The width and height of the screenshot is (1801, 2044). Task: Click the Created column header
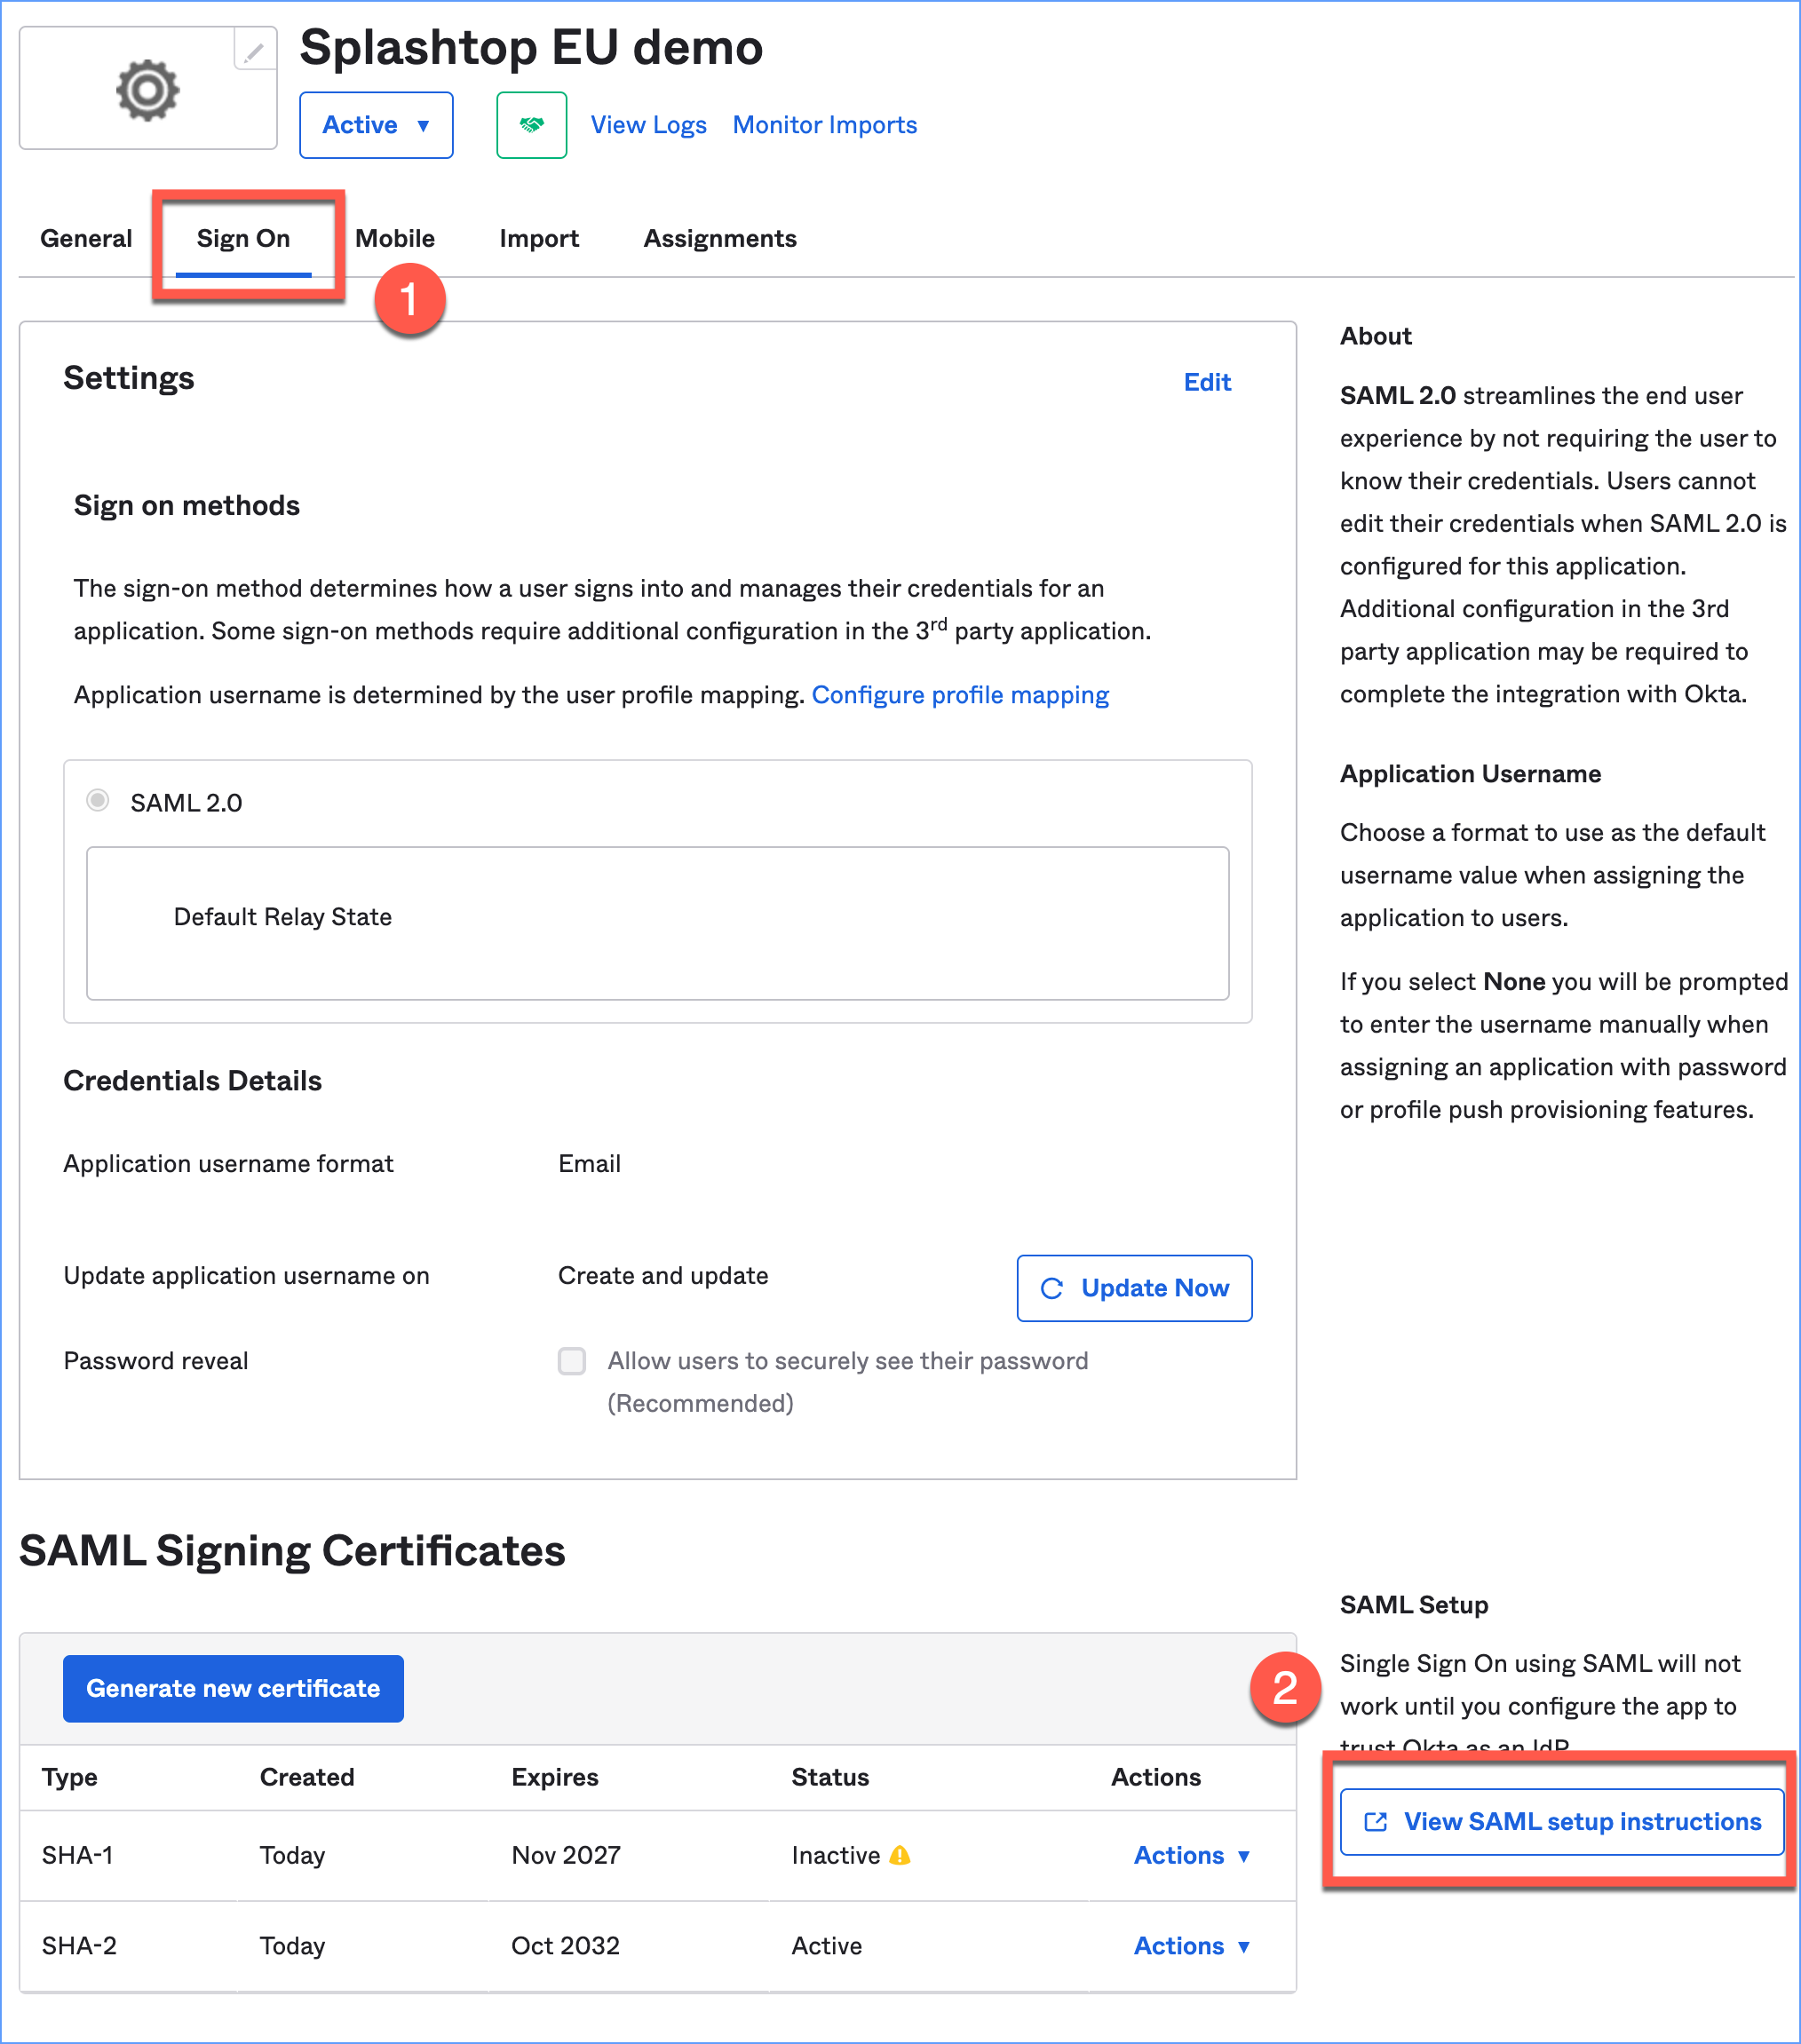(307, 1777)
